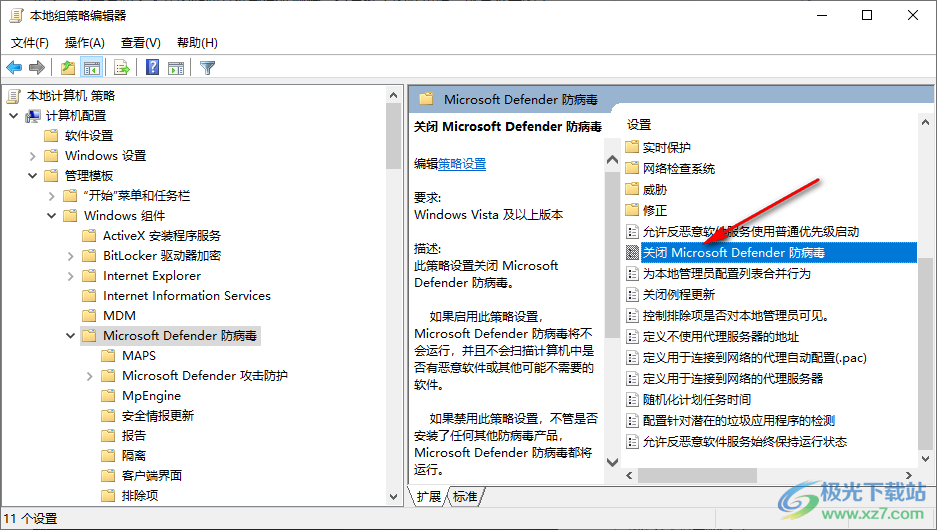Click the Forward arrow toolbar icon
The width and height of the screenshot is (937, 530).
click(37, 68)
